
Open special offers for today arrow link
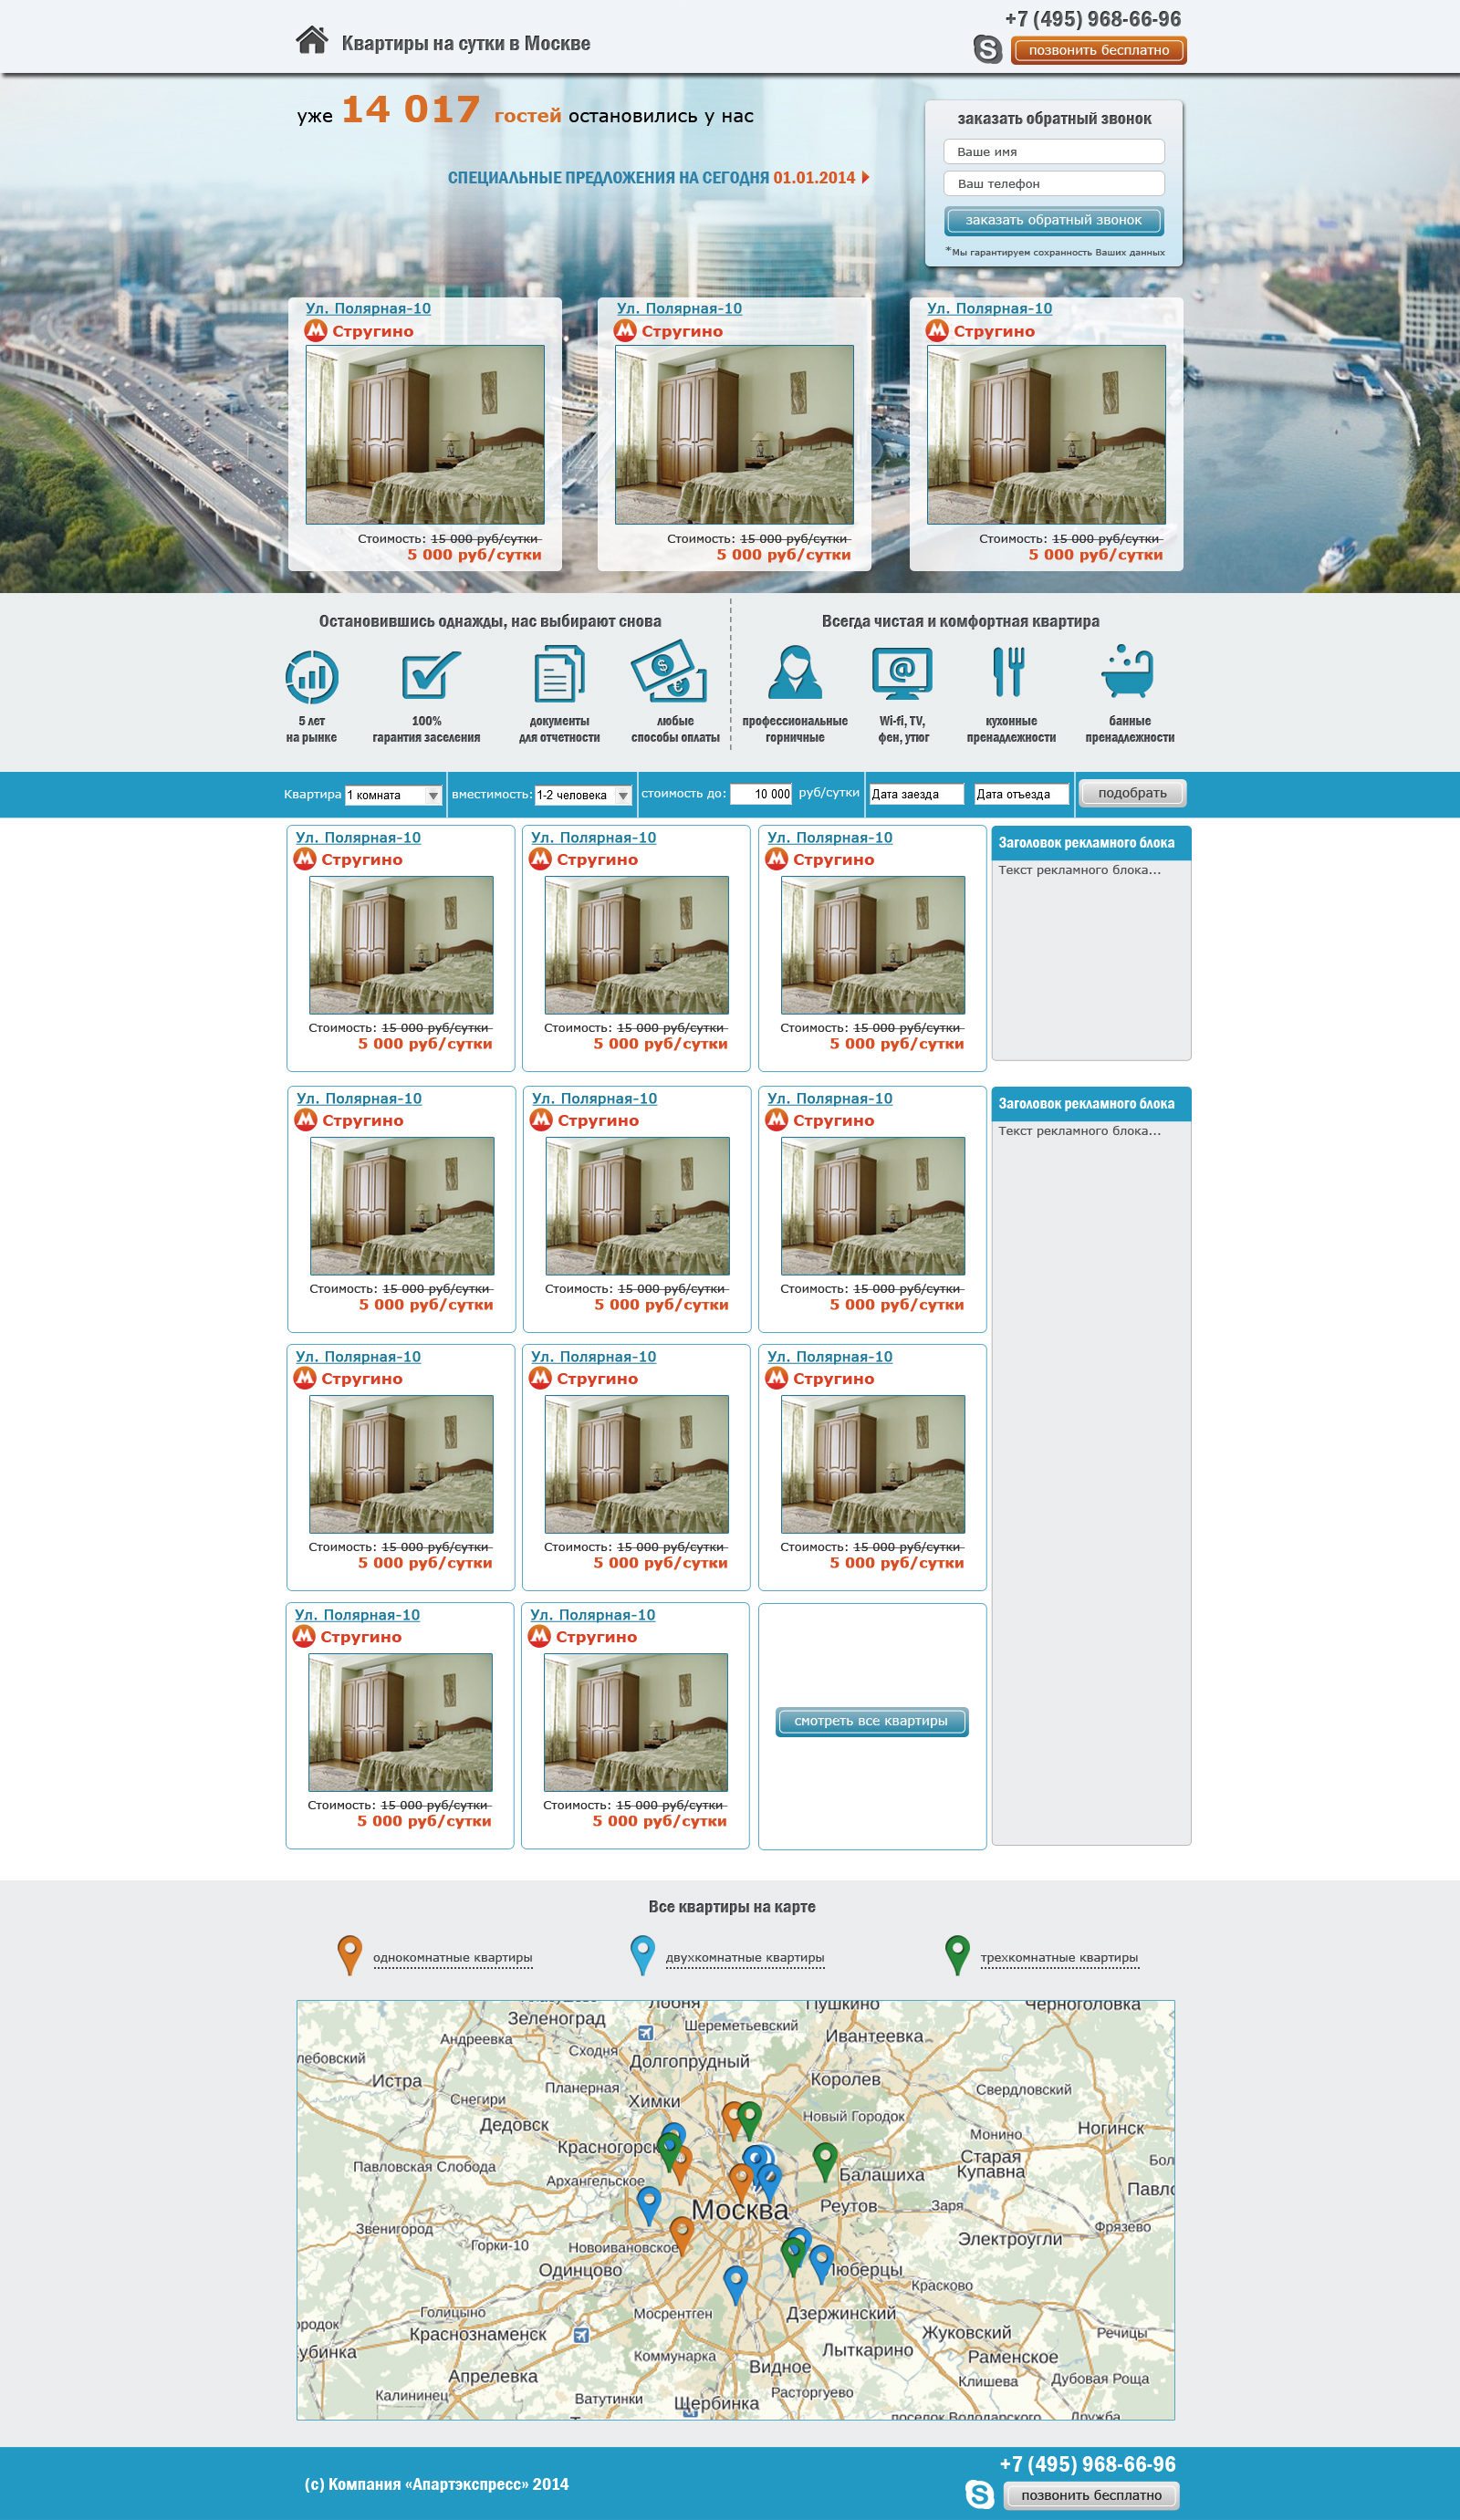866,178
